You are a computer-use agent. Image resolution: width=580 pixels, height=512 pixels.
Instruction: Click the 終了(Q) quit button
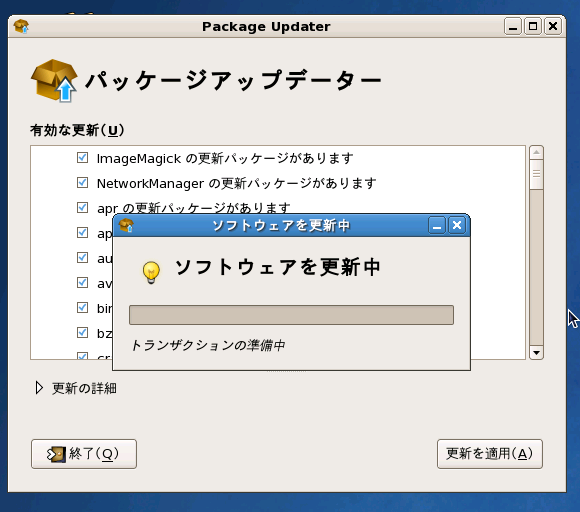pos(84,454)
